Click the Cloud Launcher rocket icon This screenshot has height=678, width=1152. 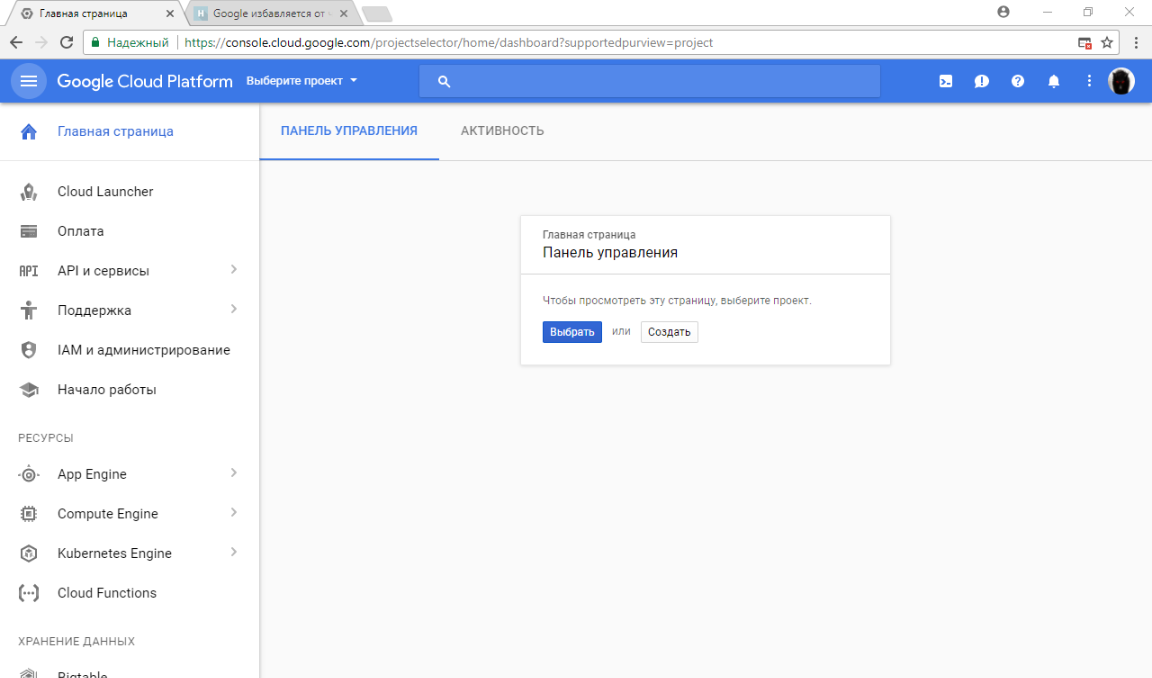29,192
